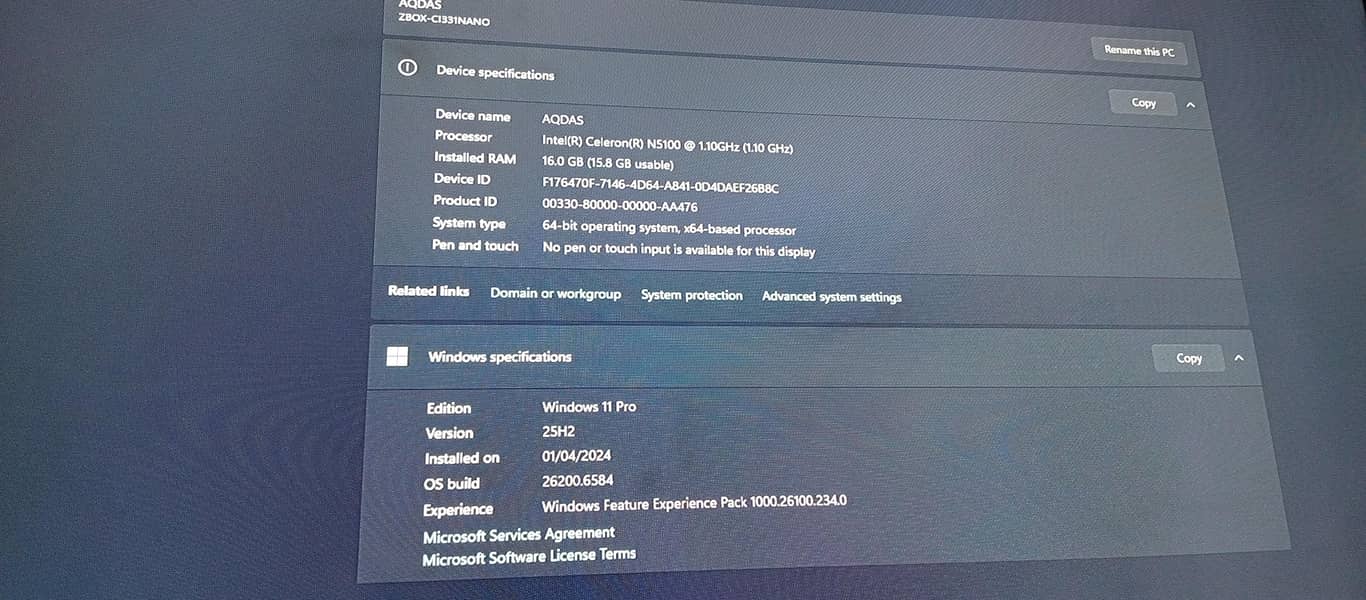Collapse the Windows specifications section
The height and width of the screenshot is (600, 1366).
coord(1239,358)
